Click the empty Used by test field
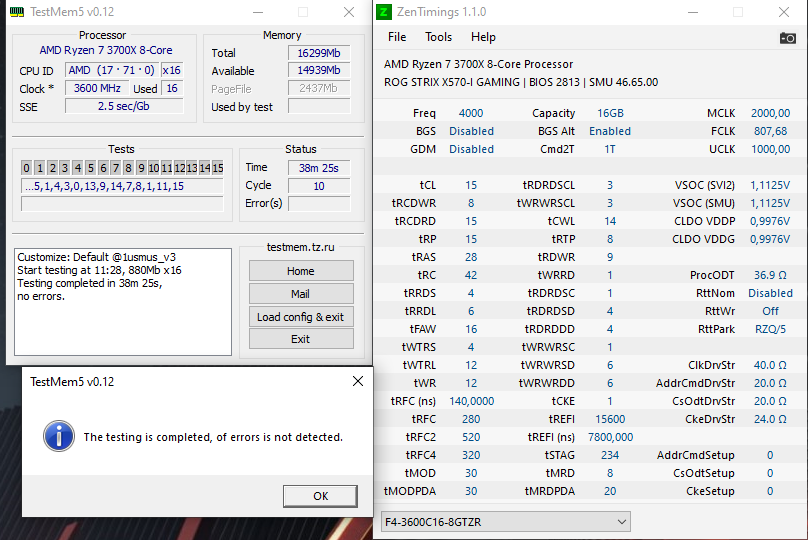 point(319,106)
